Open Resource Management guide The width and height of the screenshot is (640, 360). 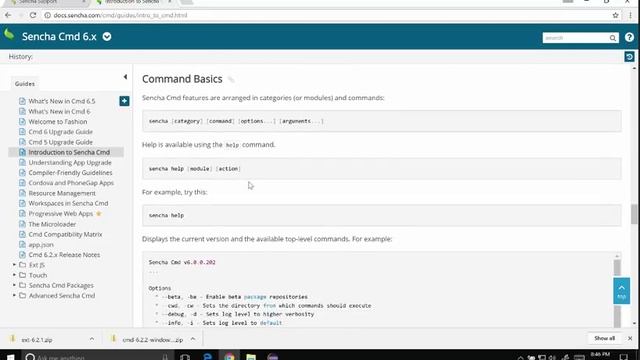62,193
